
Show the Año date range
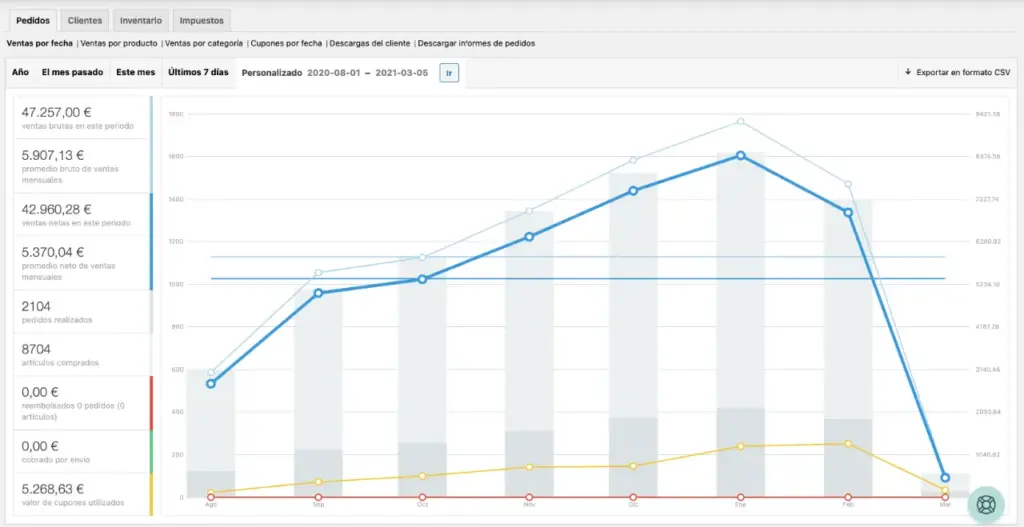point(20,72)
